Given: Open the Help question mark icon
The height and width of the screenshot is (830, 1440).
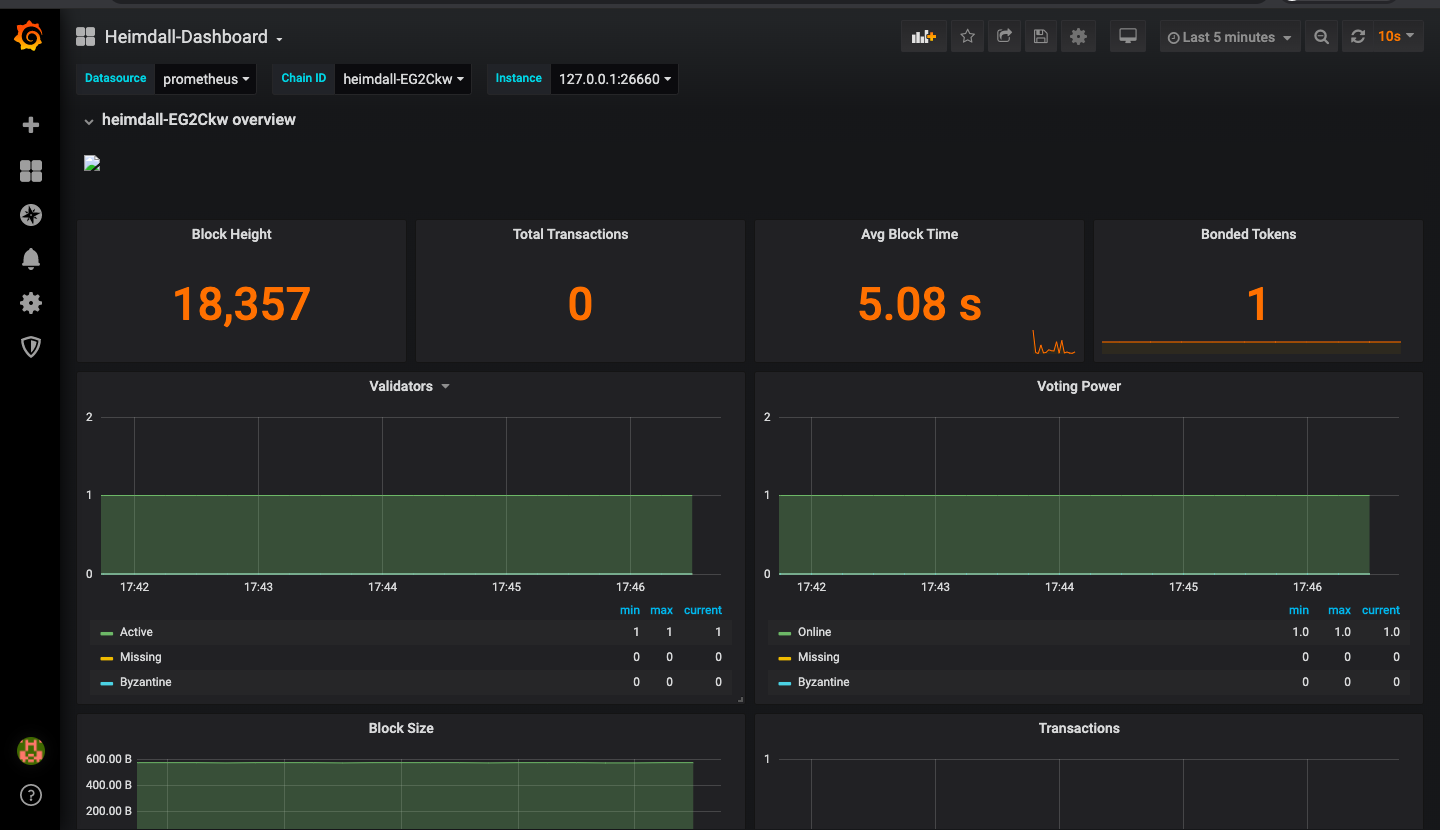Looking at the screenshot, I should coord(31,796).
